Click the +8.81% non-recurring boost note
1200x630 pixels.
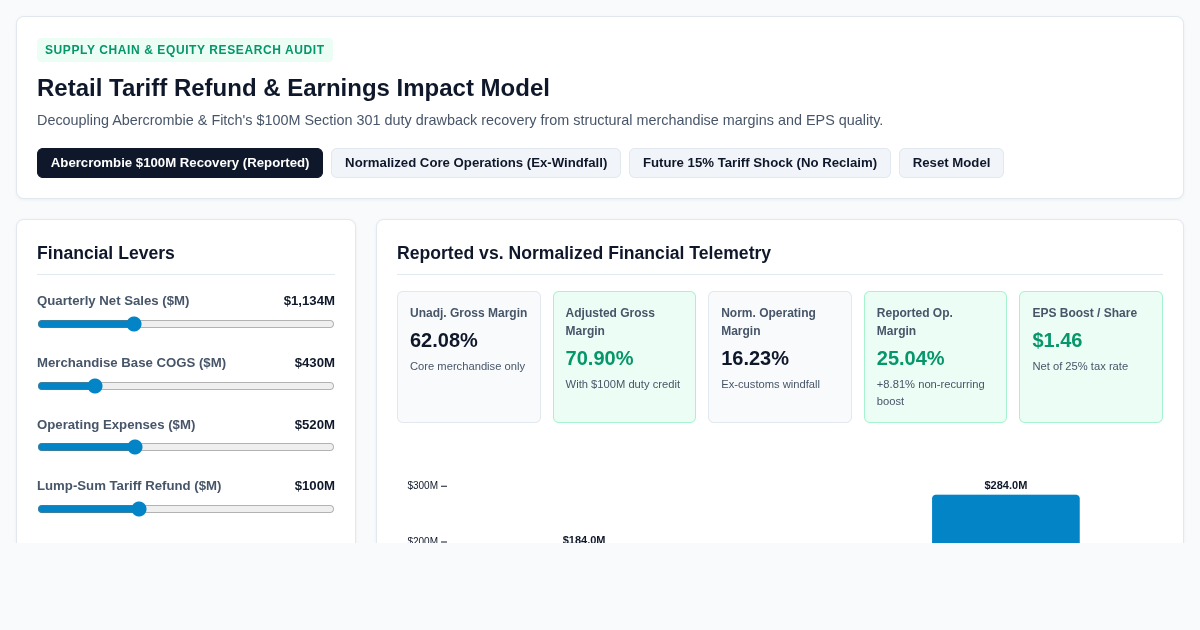[931, 393]
